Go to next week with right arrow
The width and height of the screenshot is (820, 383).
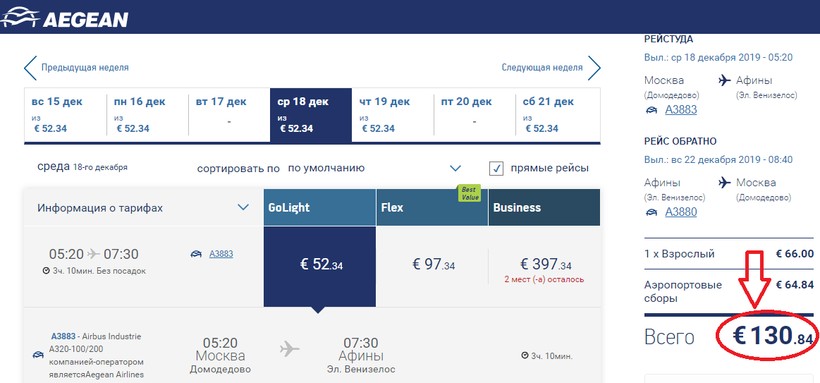point(594,68)
